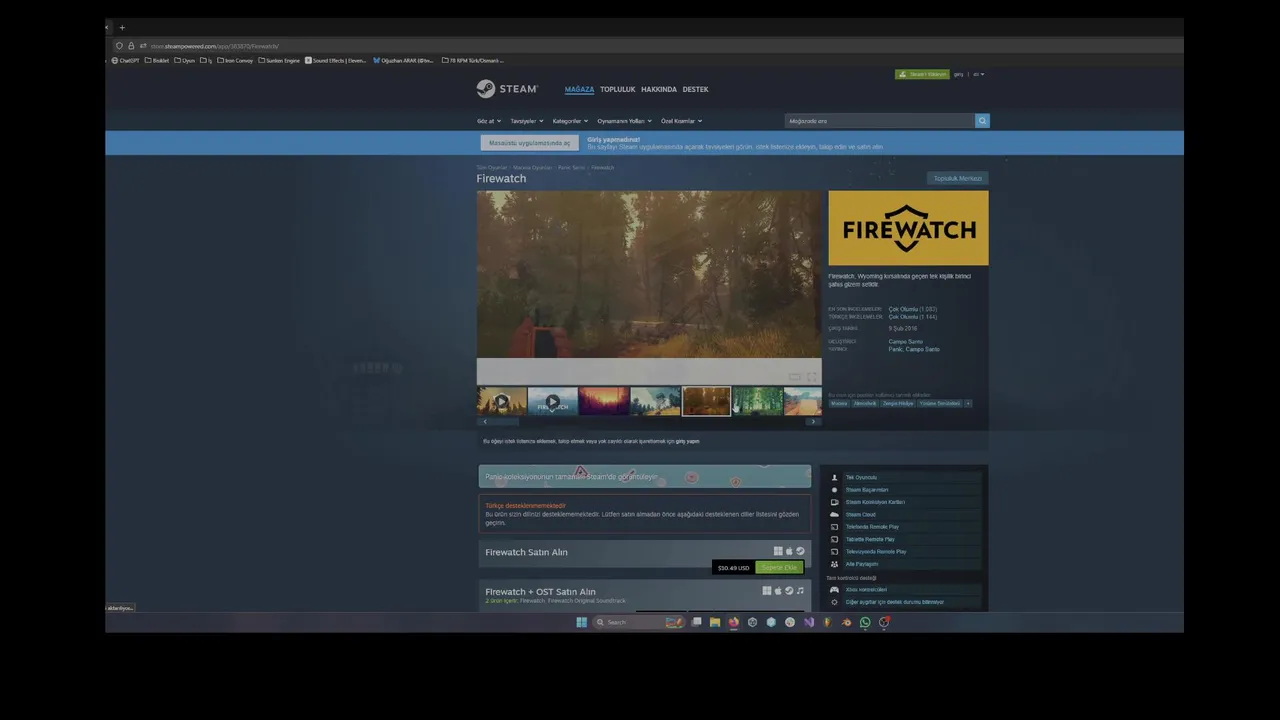Screen dimensions: 1280x720
Task: Open the WhatsApp icon in the taskbar
Action: click(x=865, y=622)
